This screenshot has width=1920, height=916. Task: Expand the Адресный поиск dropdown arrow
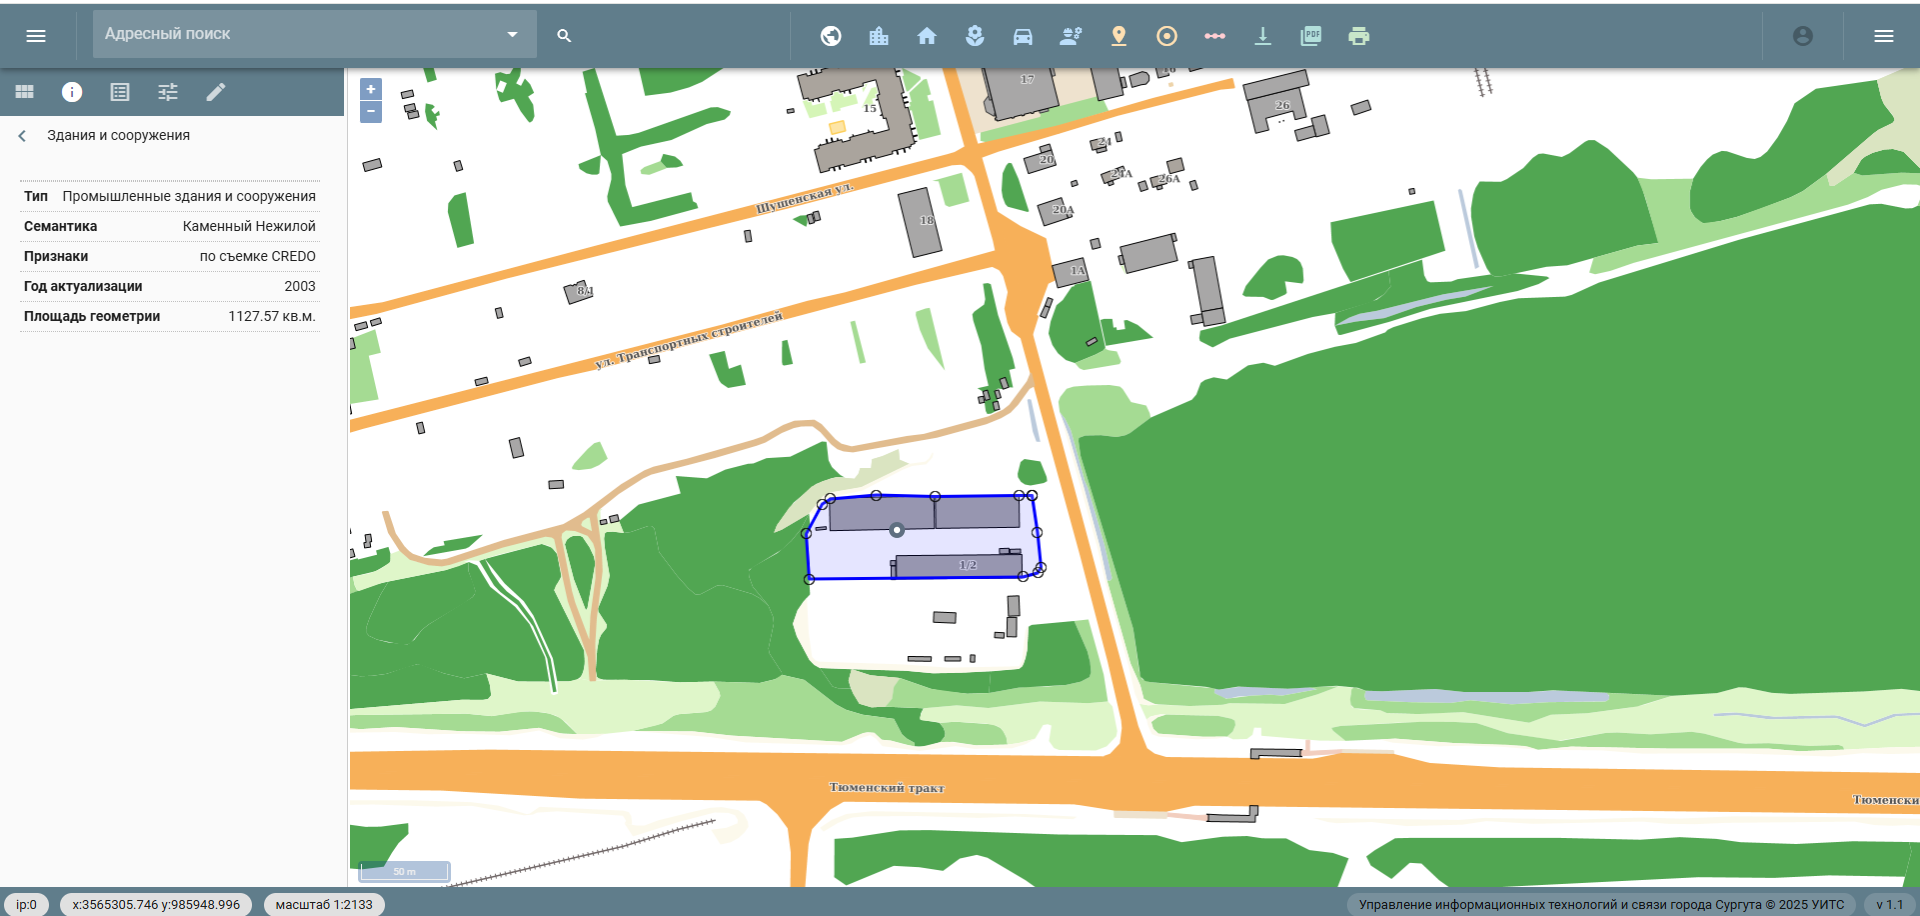coord(512,34)
